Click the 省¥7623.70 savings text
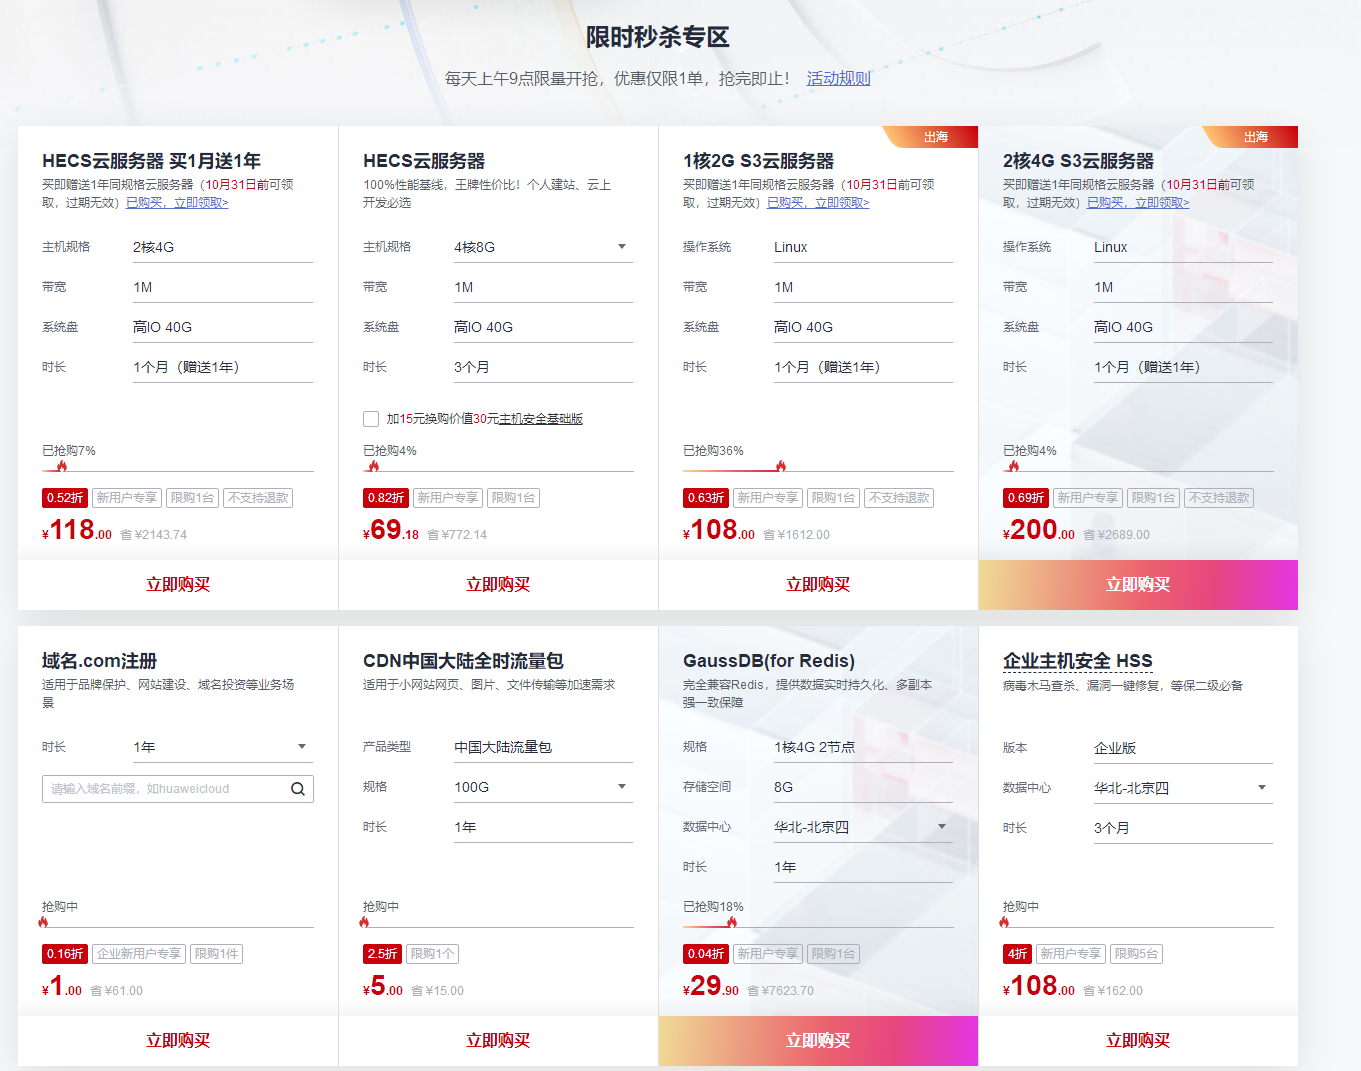Screen dimensions: 1361x1071 pyautogui.click(x=781, y=991)
